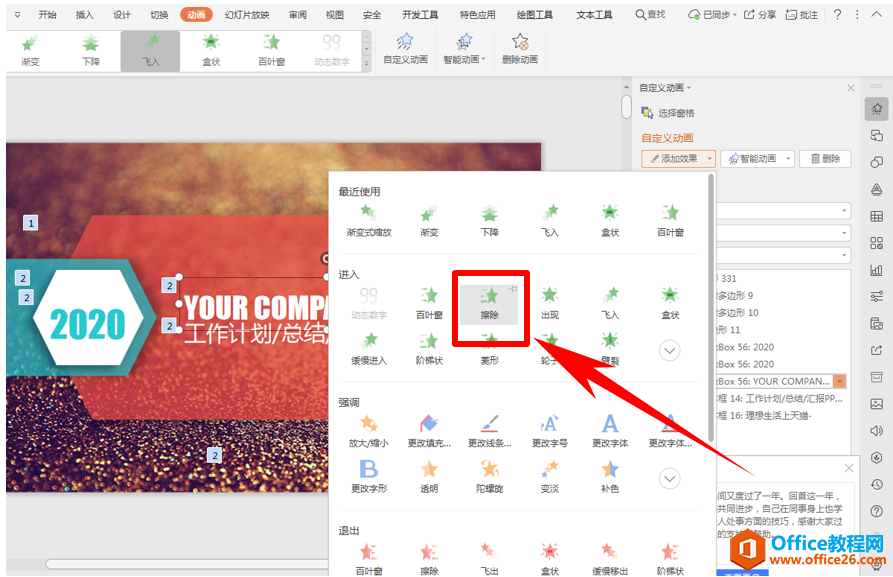Expand more entrance effects chevron
Screen dimensions: 893x577
click(670, 350)
